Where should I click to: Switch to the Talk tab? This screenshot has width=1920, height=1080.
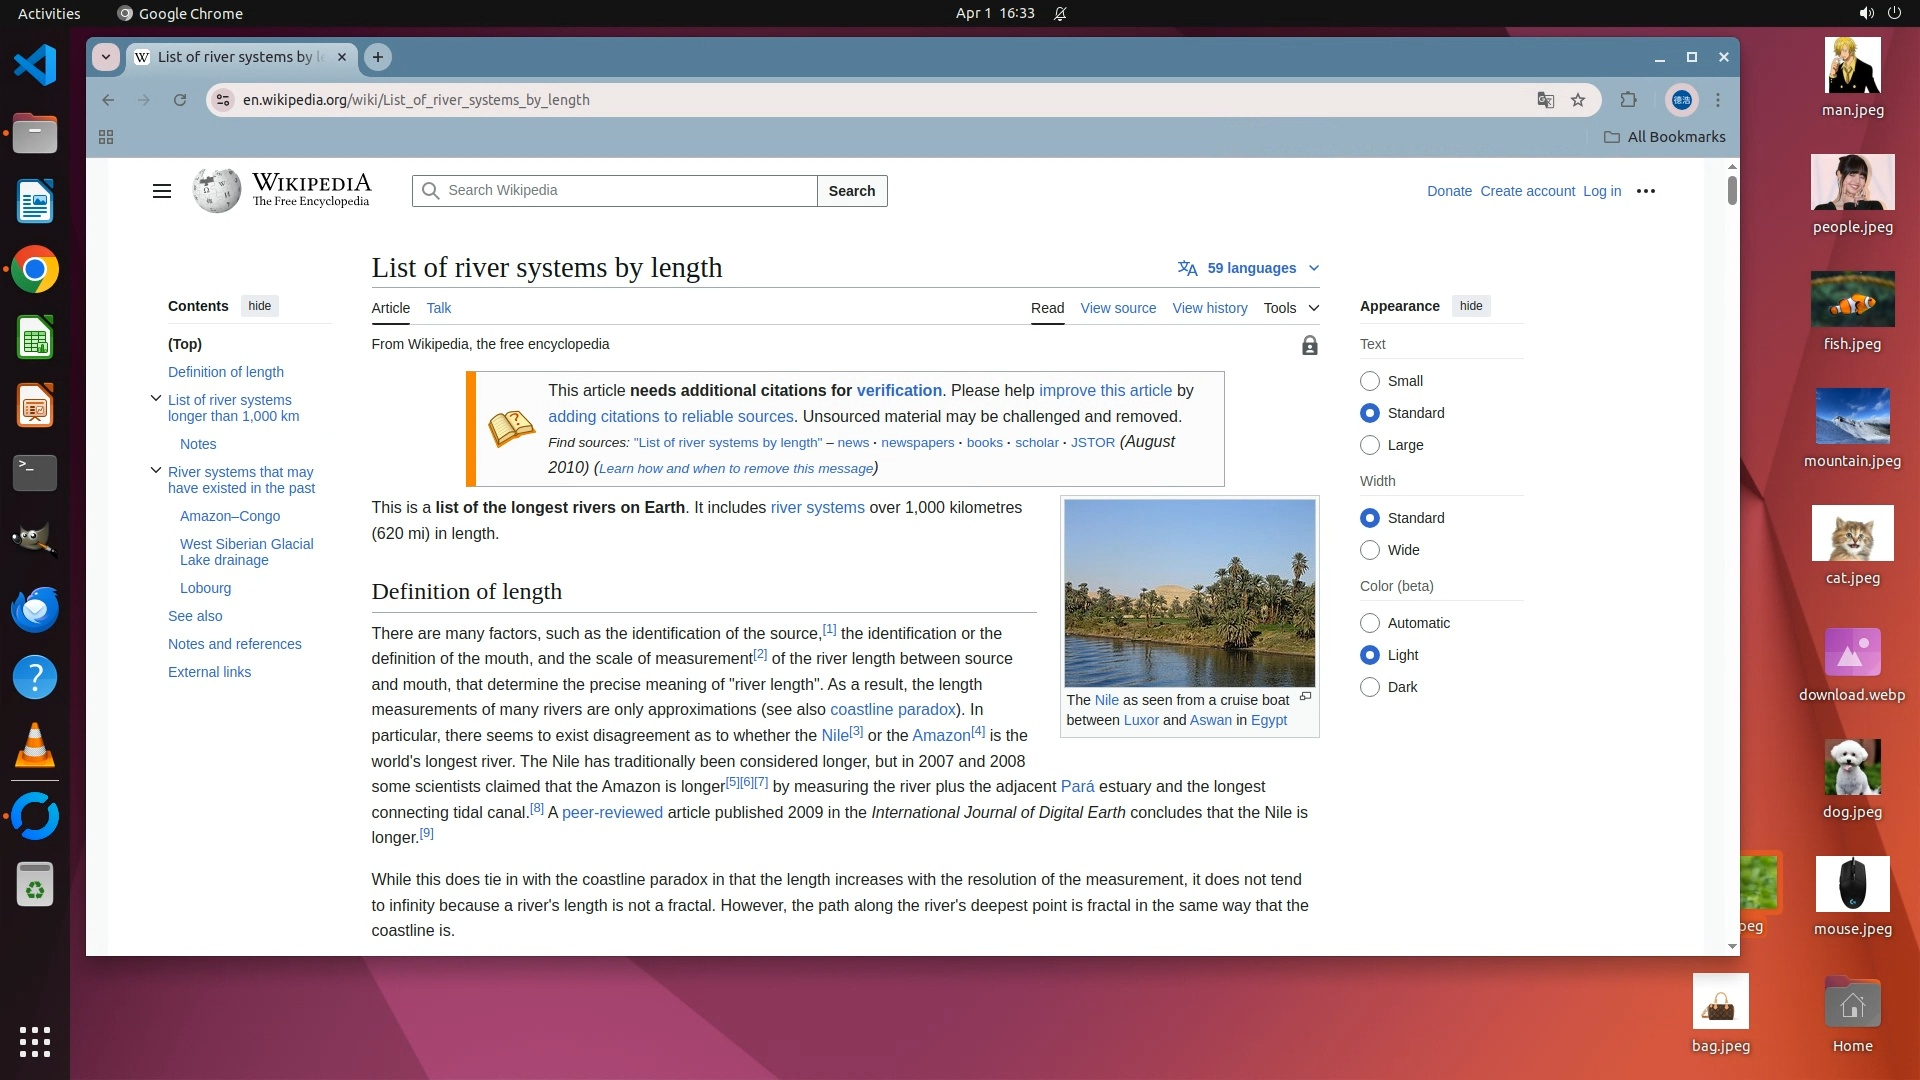(x=438, y=308)
